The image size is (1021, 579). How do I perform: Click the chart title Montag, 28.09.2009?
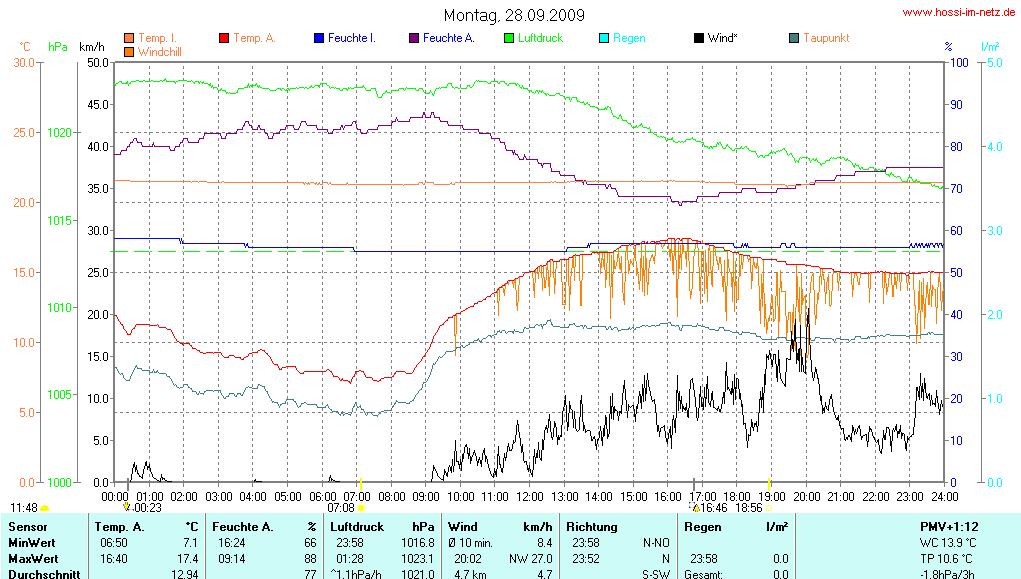tap(515, 16)
